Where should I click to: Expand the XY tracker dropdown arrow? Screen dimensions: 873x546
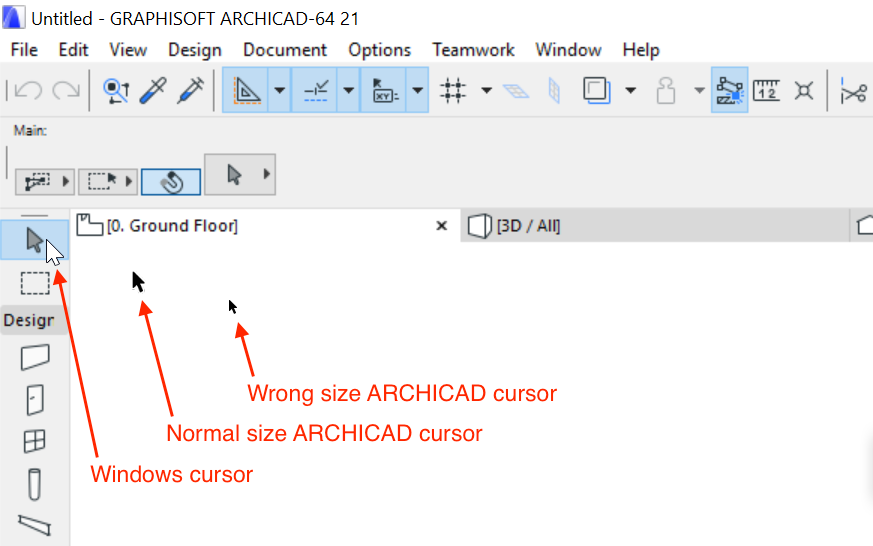tap(418, 90)
